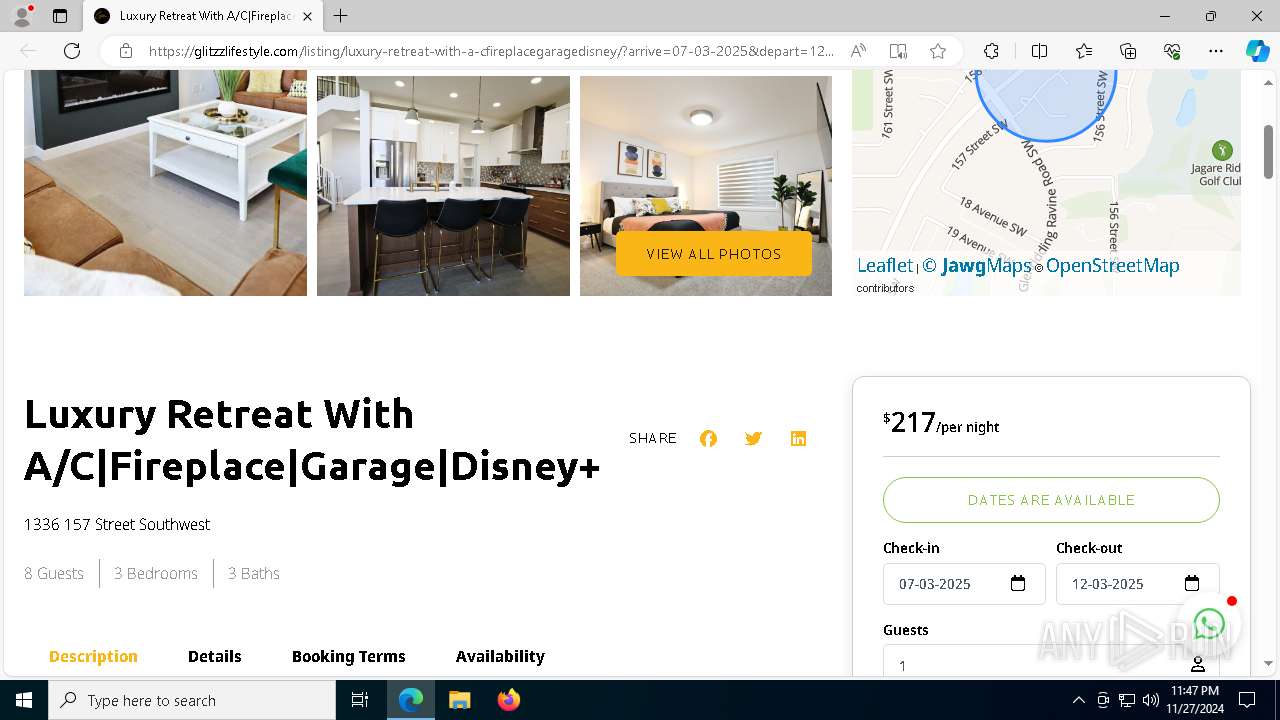Image resolution: width=1280 pixels, height=720 pixels.
Task: Show hidden system tray icons
Action: coord(1078,700)
